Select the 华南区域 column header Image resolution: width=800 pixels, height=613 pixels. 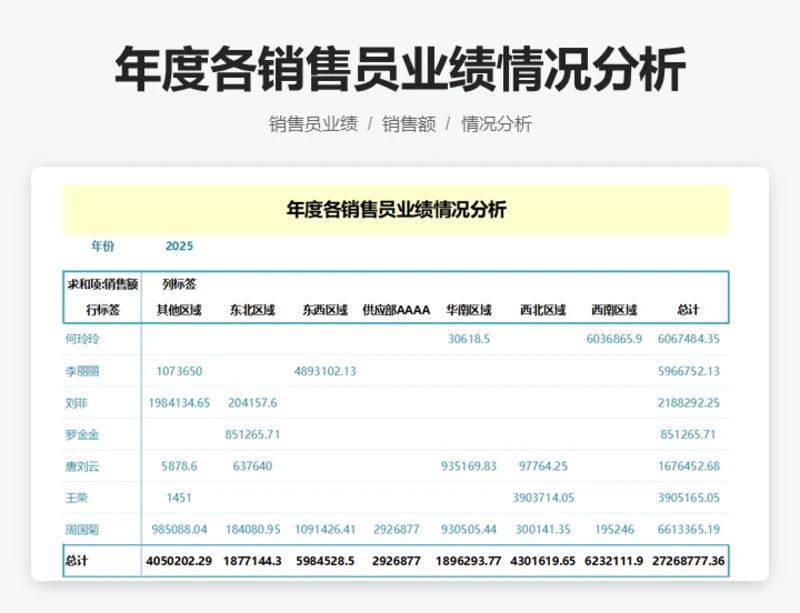[x=469, y=310]
